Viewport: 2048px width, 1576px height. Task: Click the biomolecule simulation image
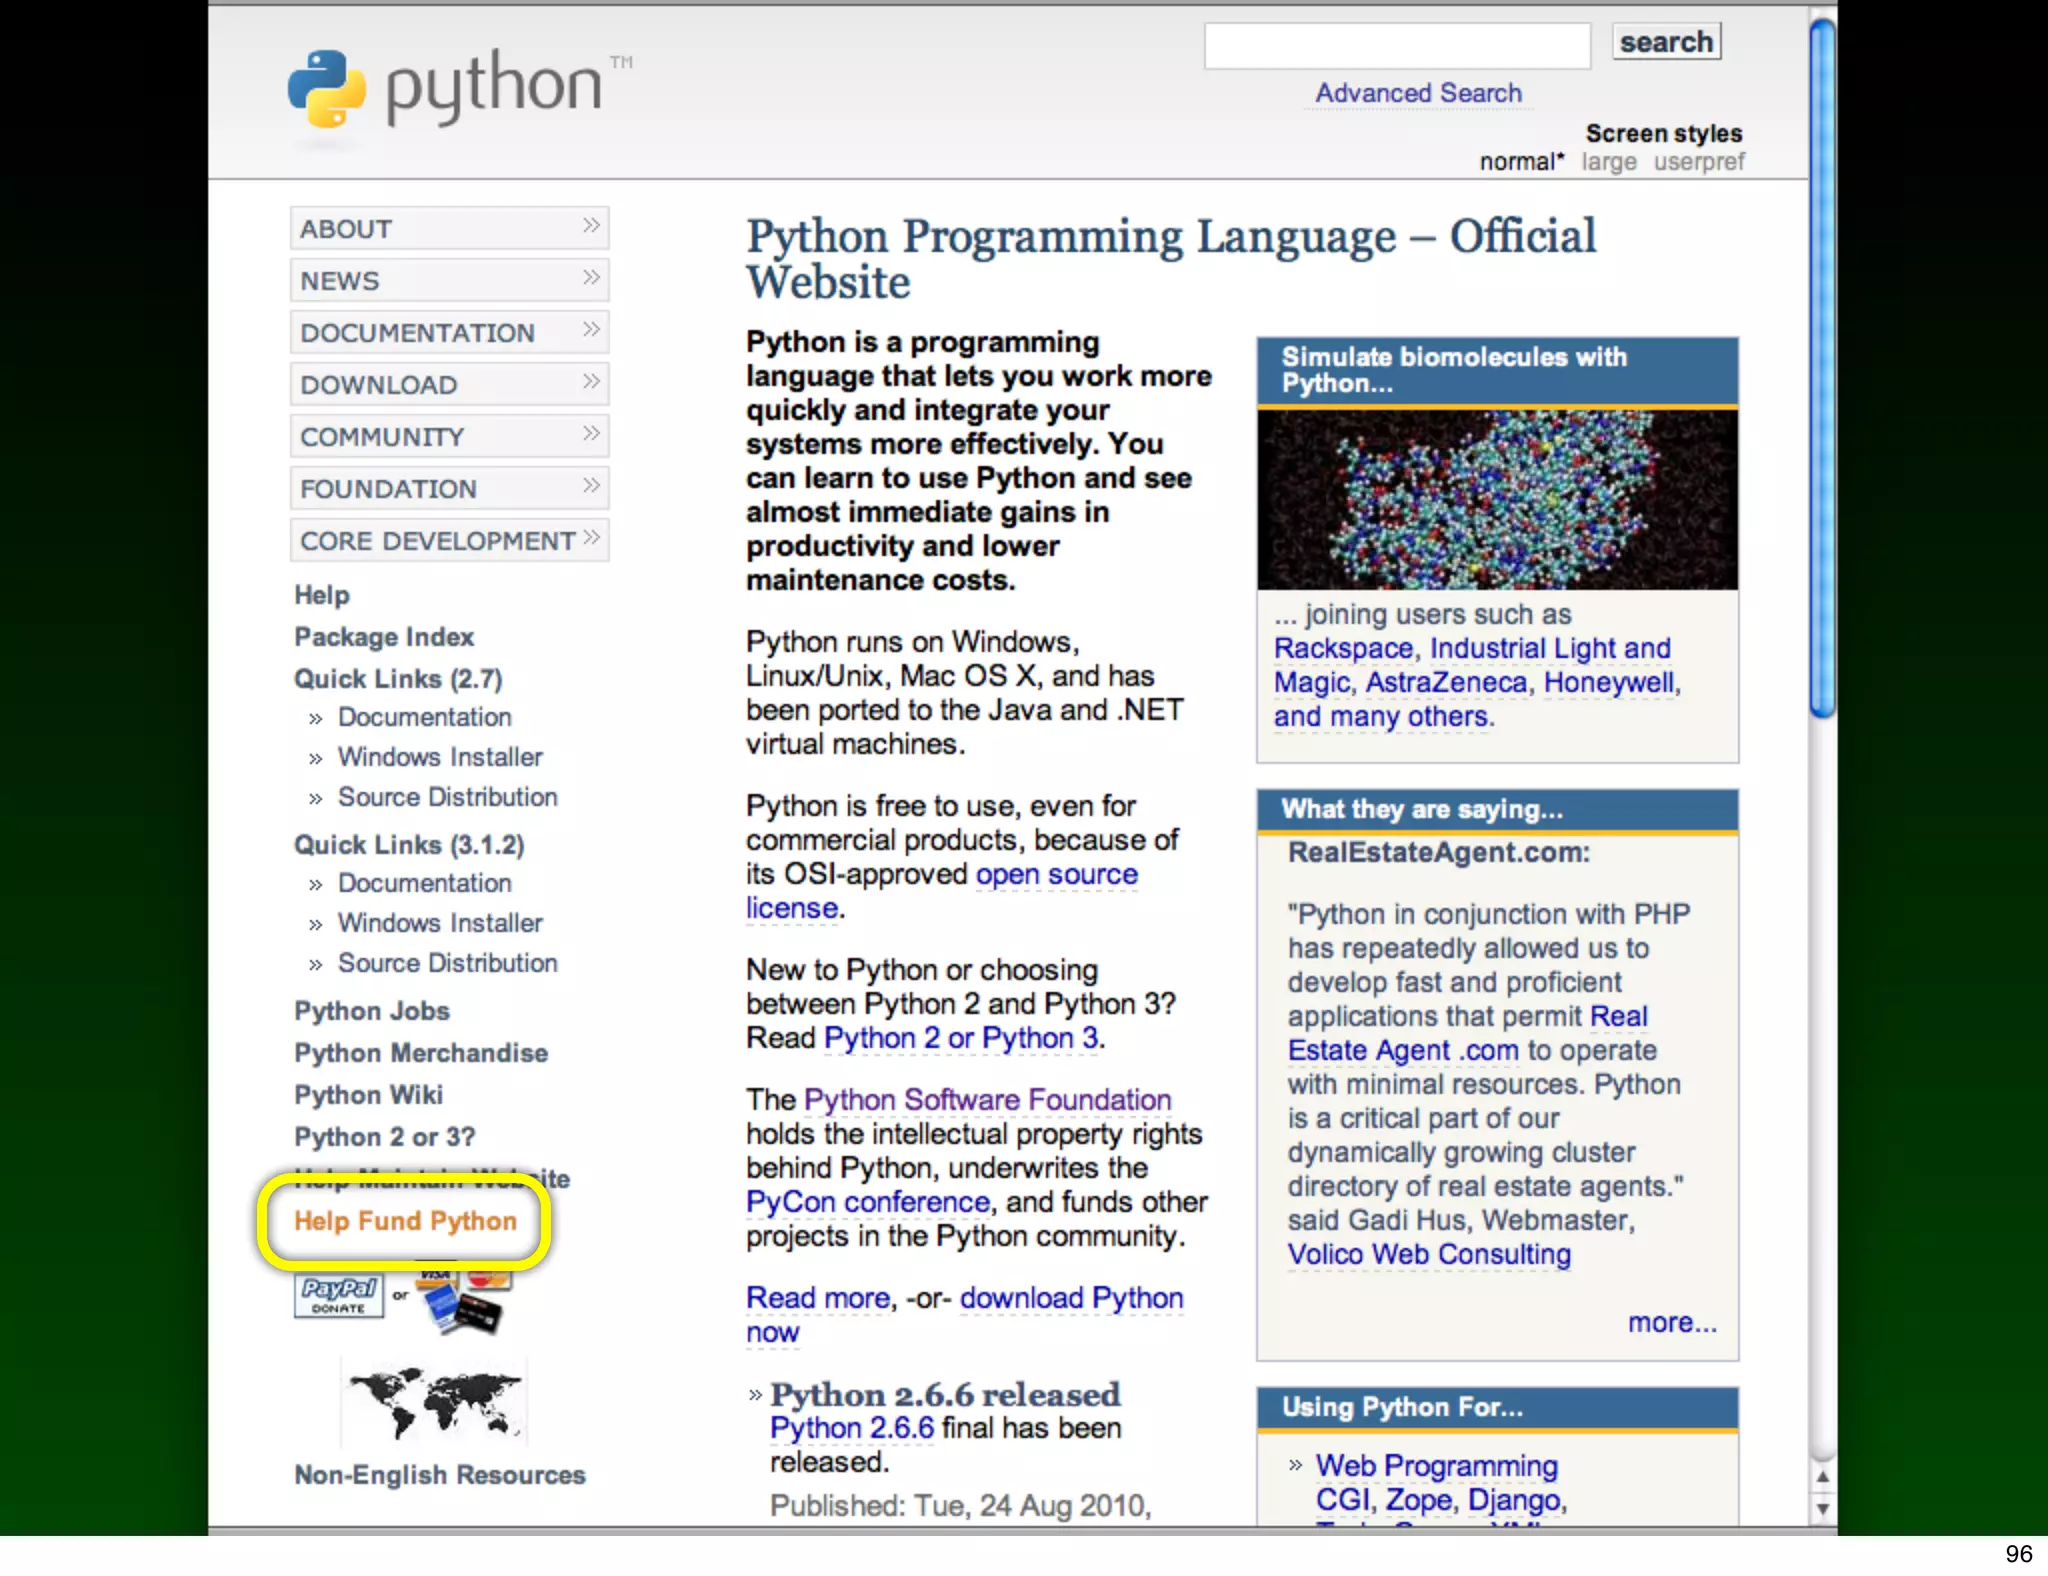(1497, 499)
